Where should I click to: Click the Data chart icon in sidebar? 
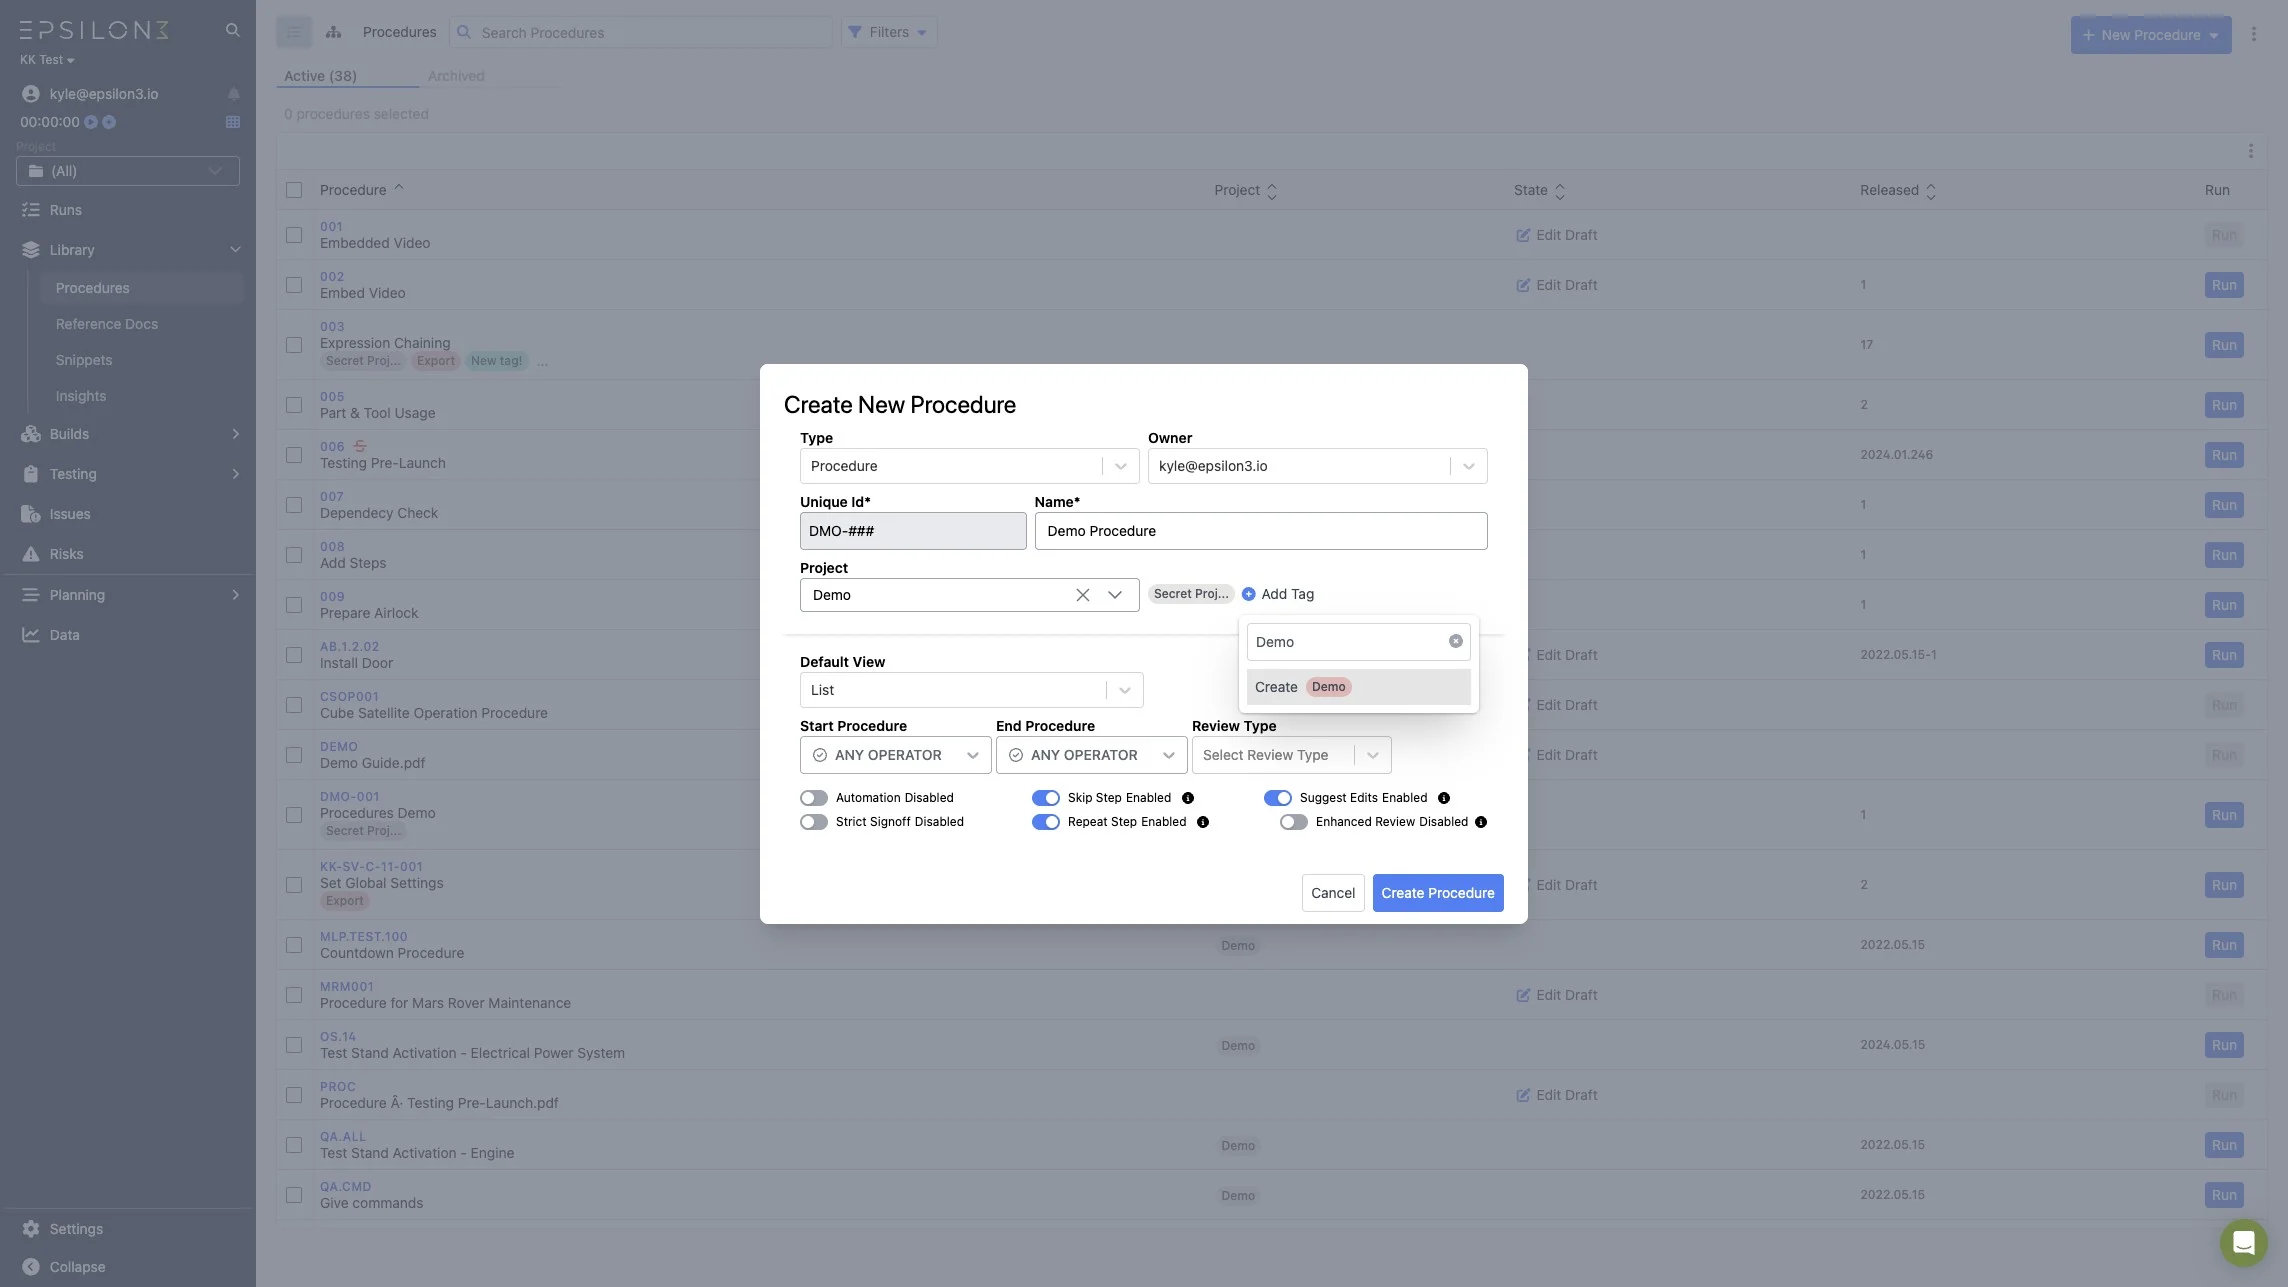pyautogui.click(x=31, y=635)
